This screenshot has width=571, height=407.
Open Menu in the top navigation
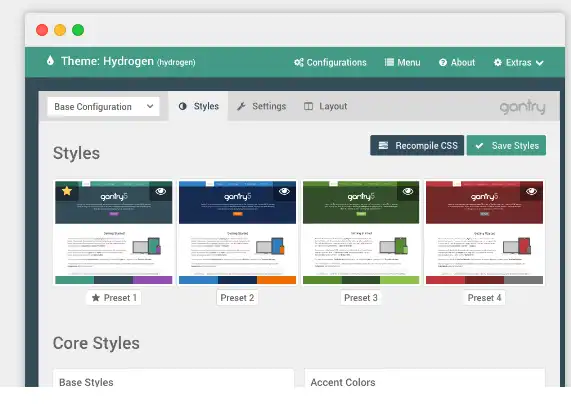[x=402, y=63]
